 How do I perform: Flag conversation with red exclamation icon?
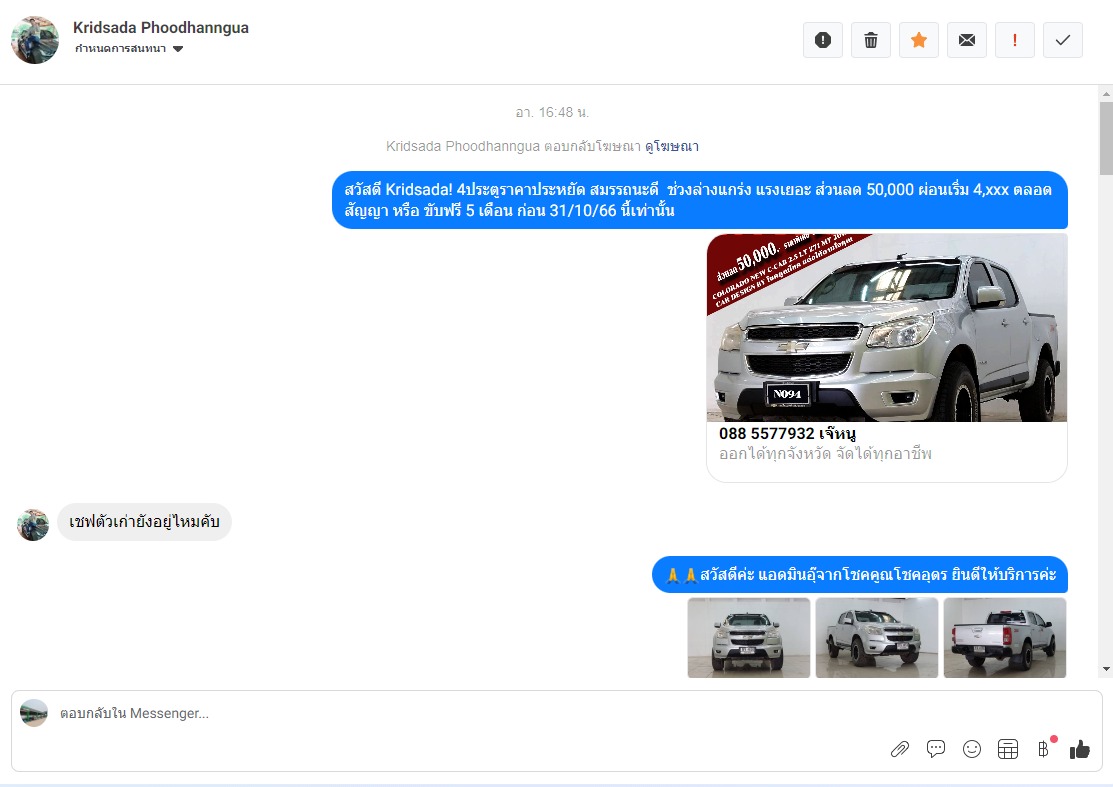1014,40
